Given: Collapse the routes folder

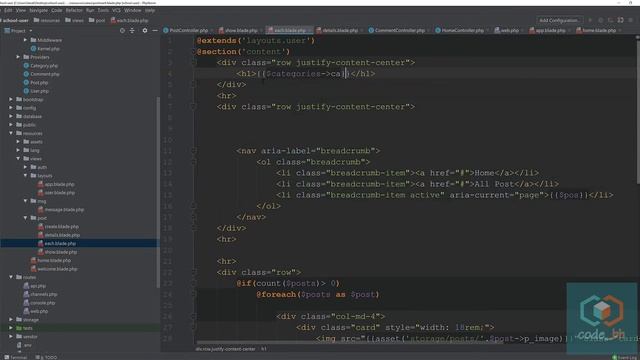Looking at the screenshot, I should click(x=11, y=277).
